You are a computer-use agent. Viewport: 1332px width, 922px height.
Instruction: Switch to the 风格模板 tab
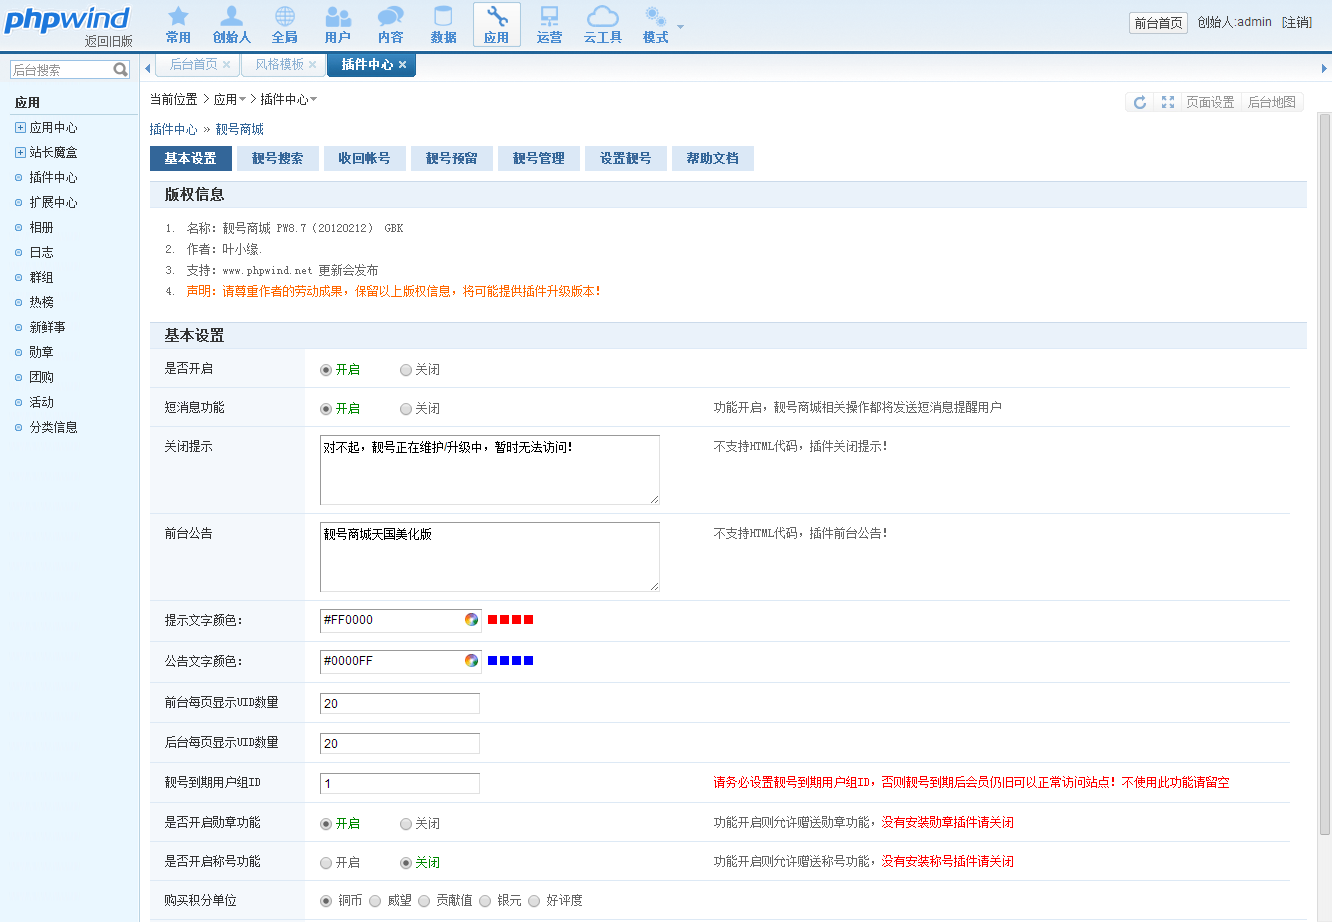280,64
